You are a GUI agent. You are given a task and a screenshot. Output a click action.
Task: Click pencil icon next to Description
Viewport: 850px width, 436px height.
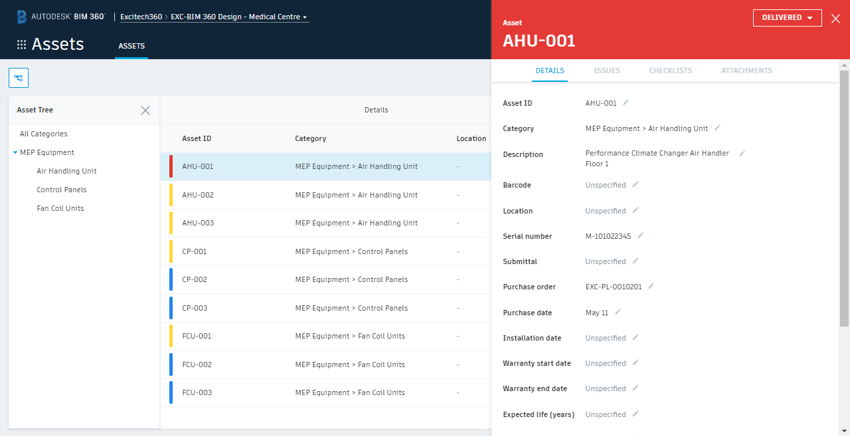742,154
